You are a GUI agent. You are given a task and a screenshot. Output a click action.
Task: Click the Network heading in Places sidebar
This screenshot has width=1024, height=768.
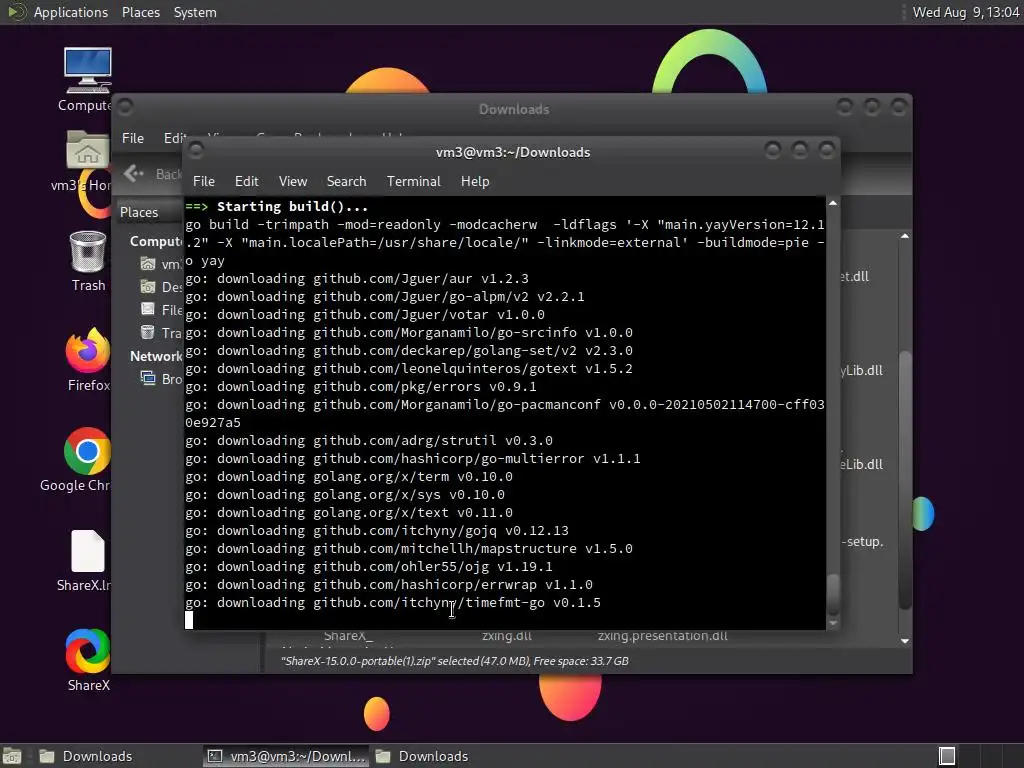click(156, 356)
